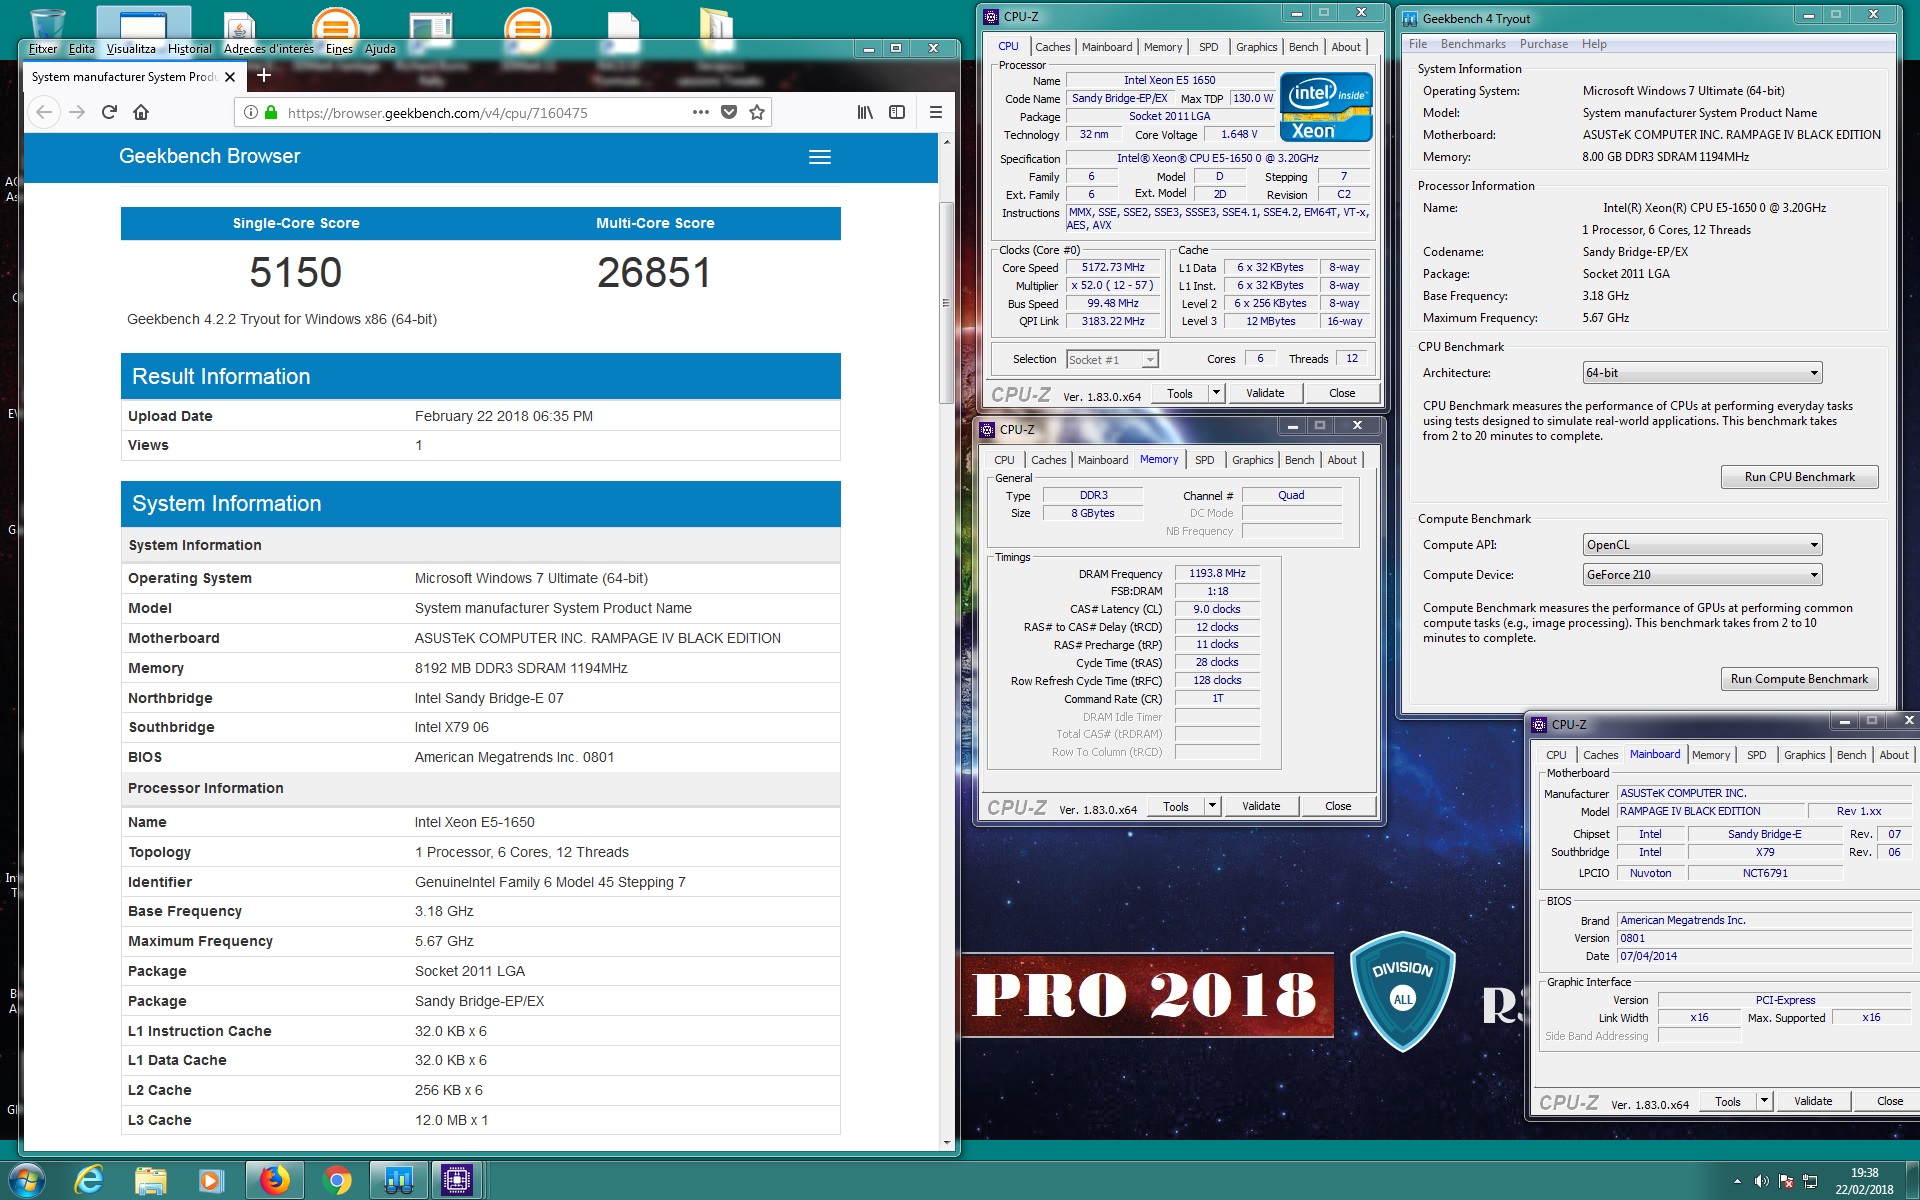Click Close button in Mainboard CPU-Z window
The width and height of the screenshot is (1920, 1200).
(x=1890, y=1101)
